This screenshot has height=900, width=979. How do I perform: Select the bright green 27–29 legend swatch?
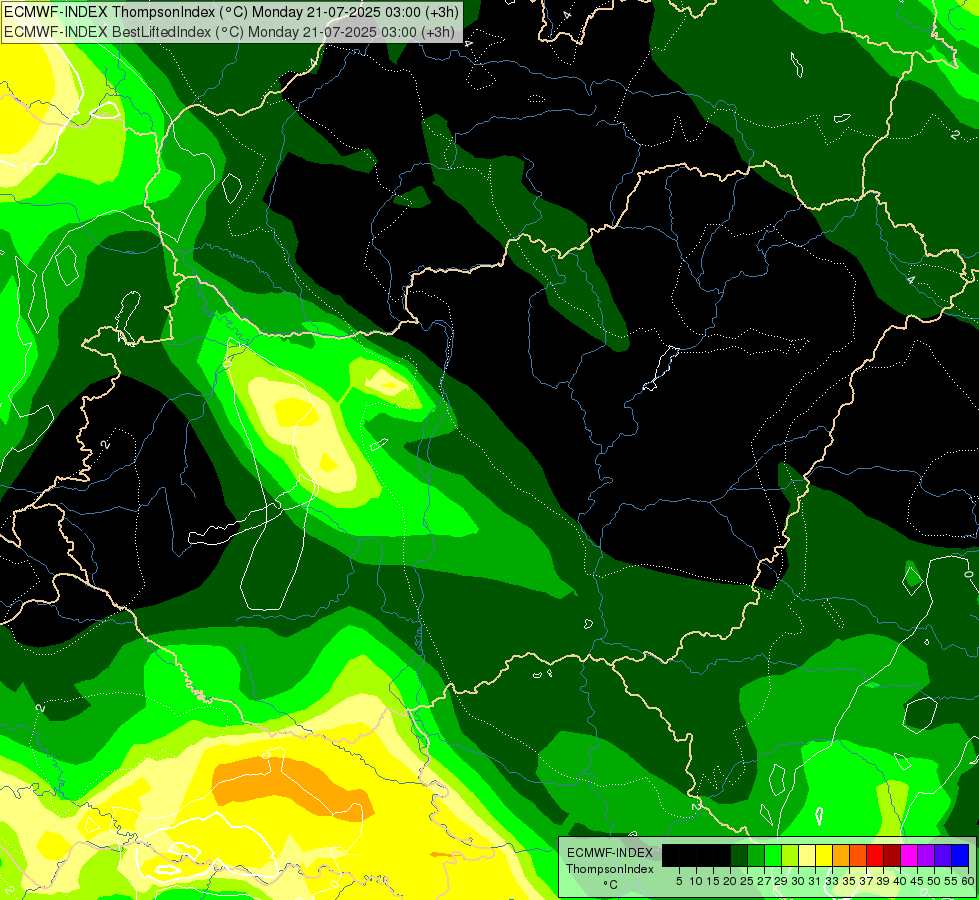click(773, 855)
